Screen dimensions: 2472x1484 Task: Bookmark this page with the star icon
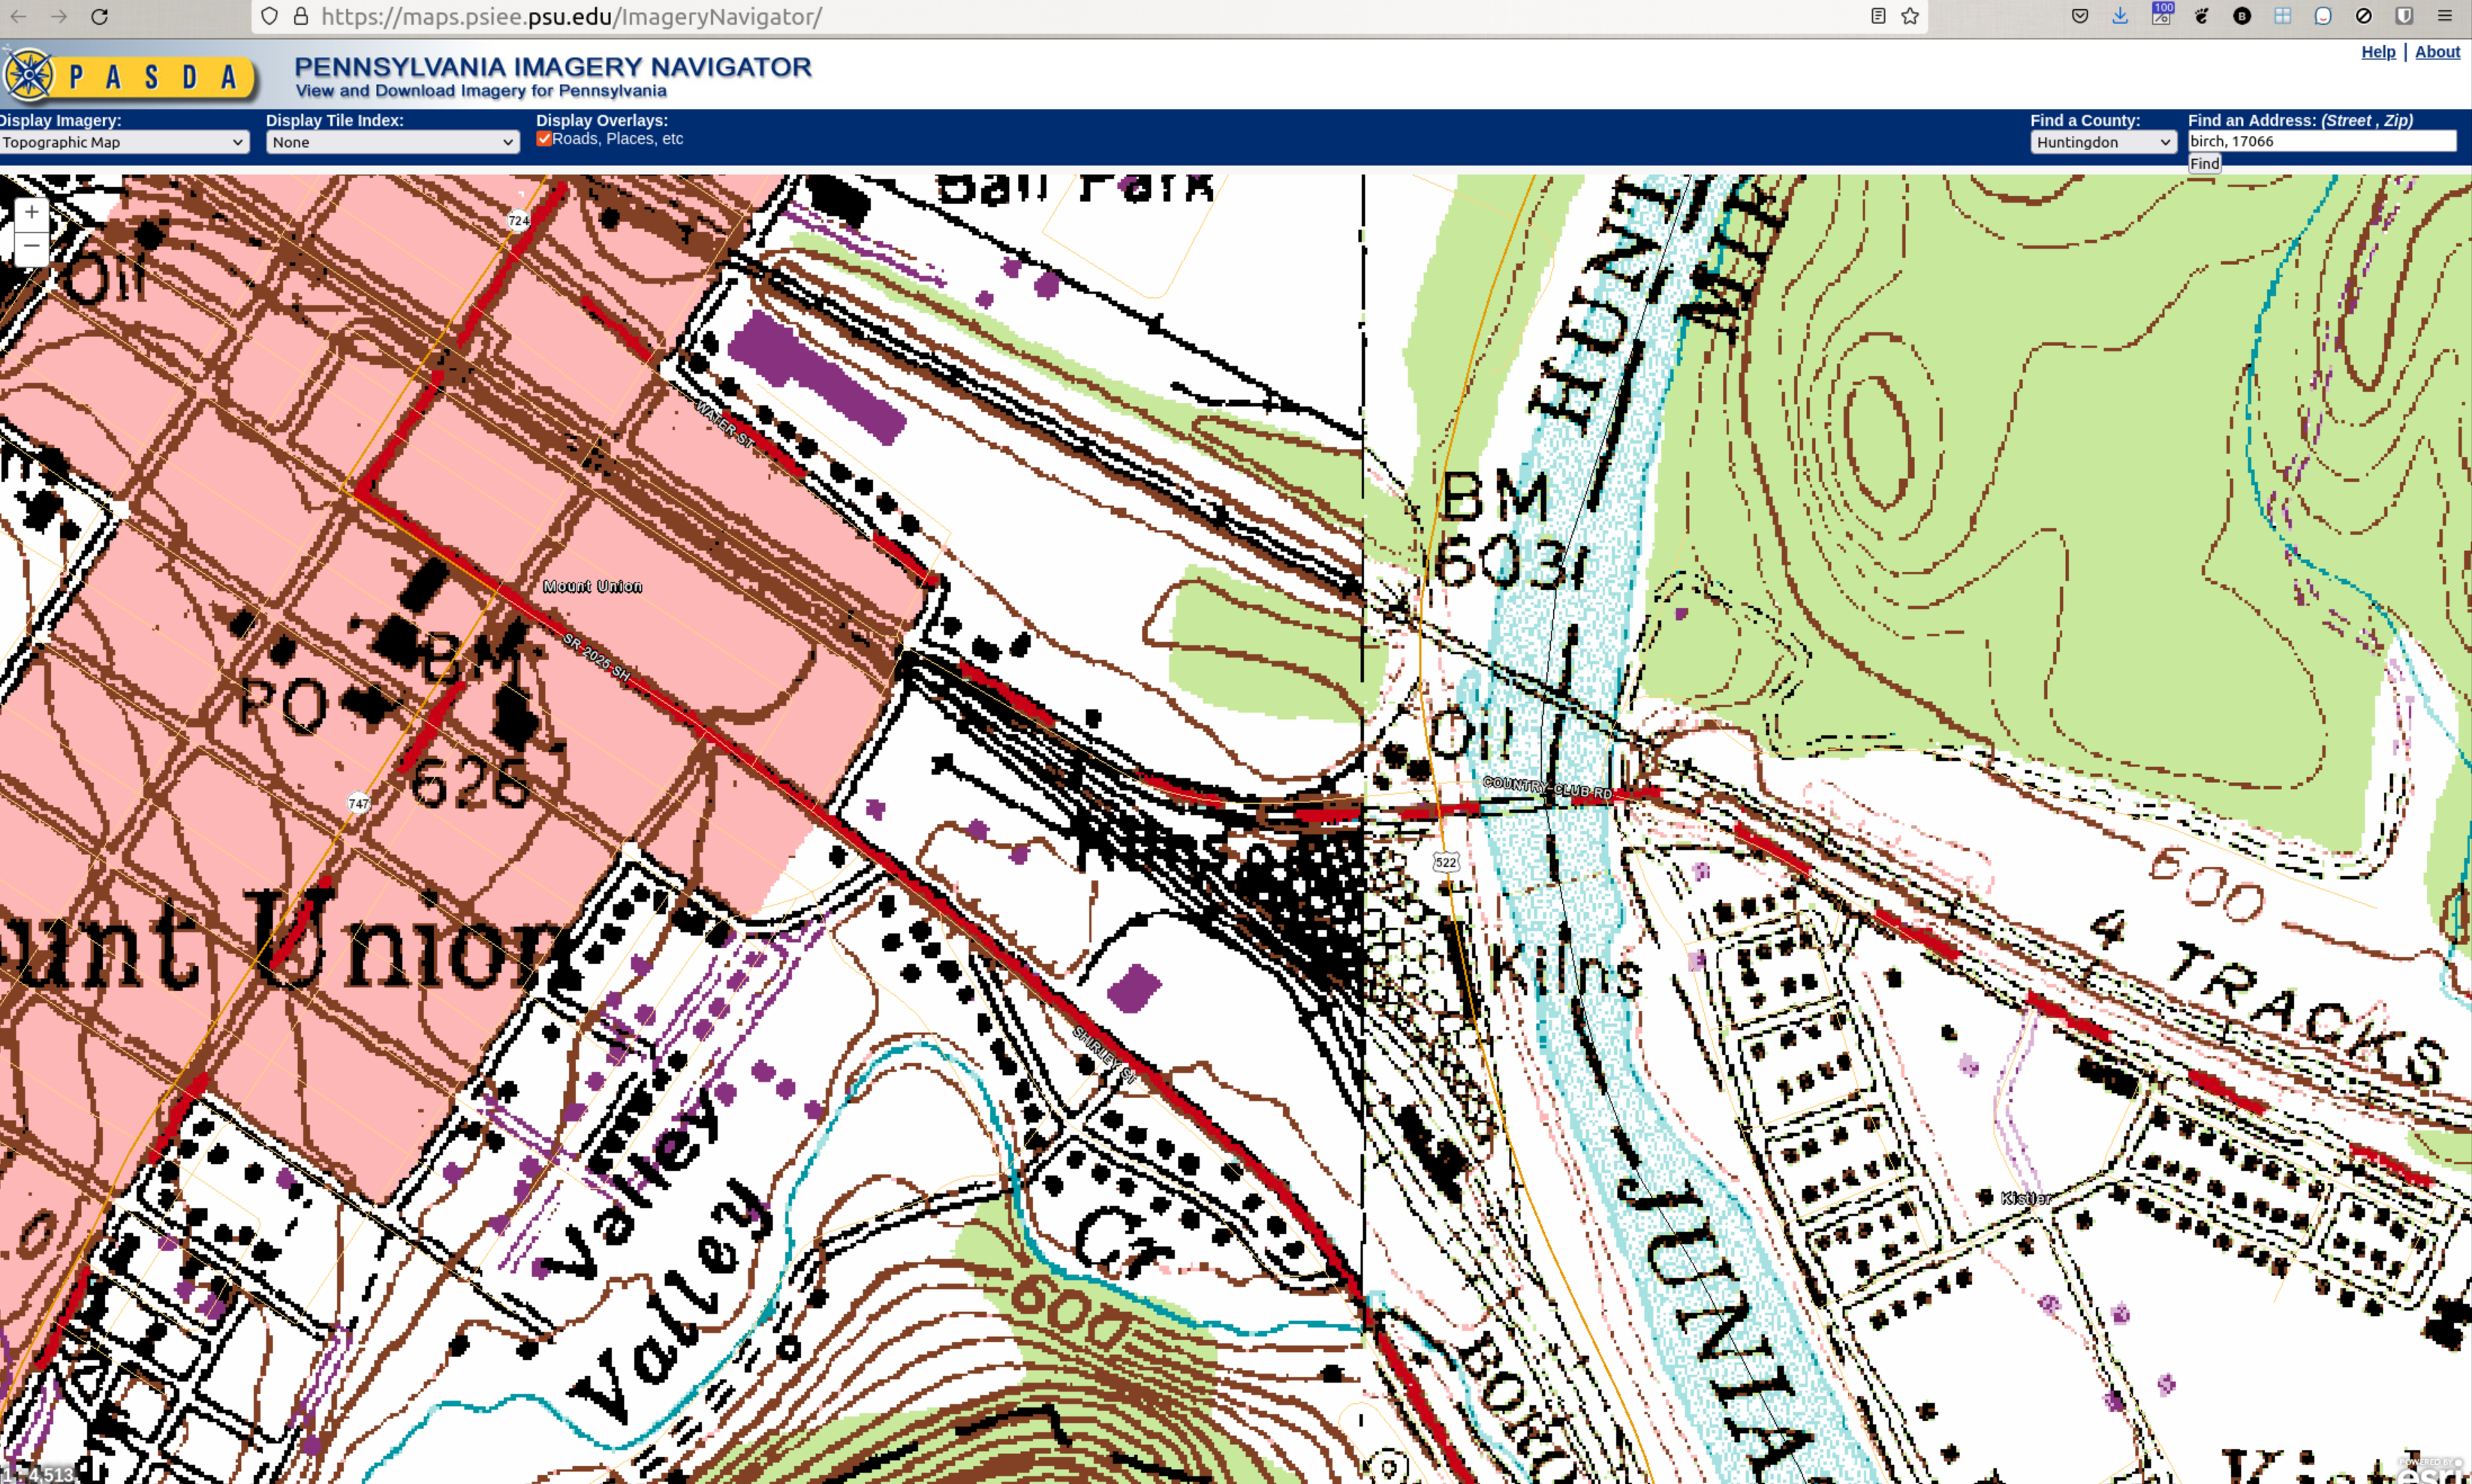(1910, 16)
